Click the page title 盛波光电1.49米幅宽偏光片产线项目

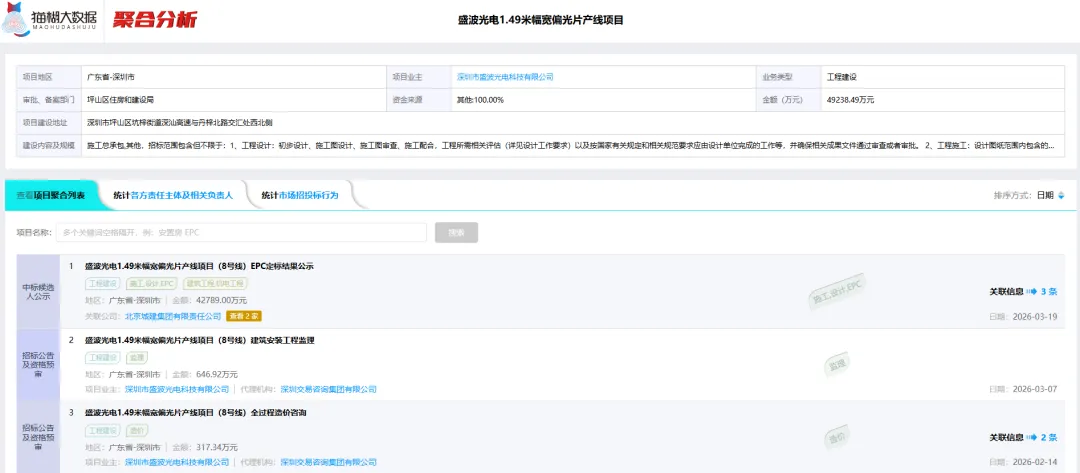click(x=540, y=20)
